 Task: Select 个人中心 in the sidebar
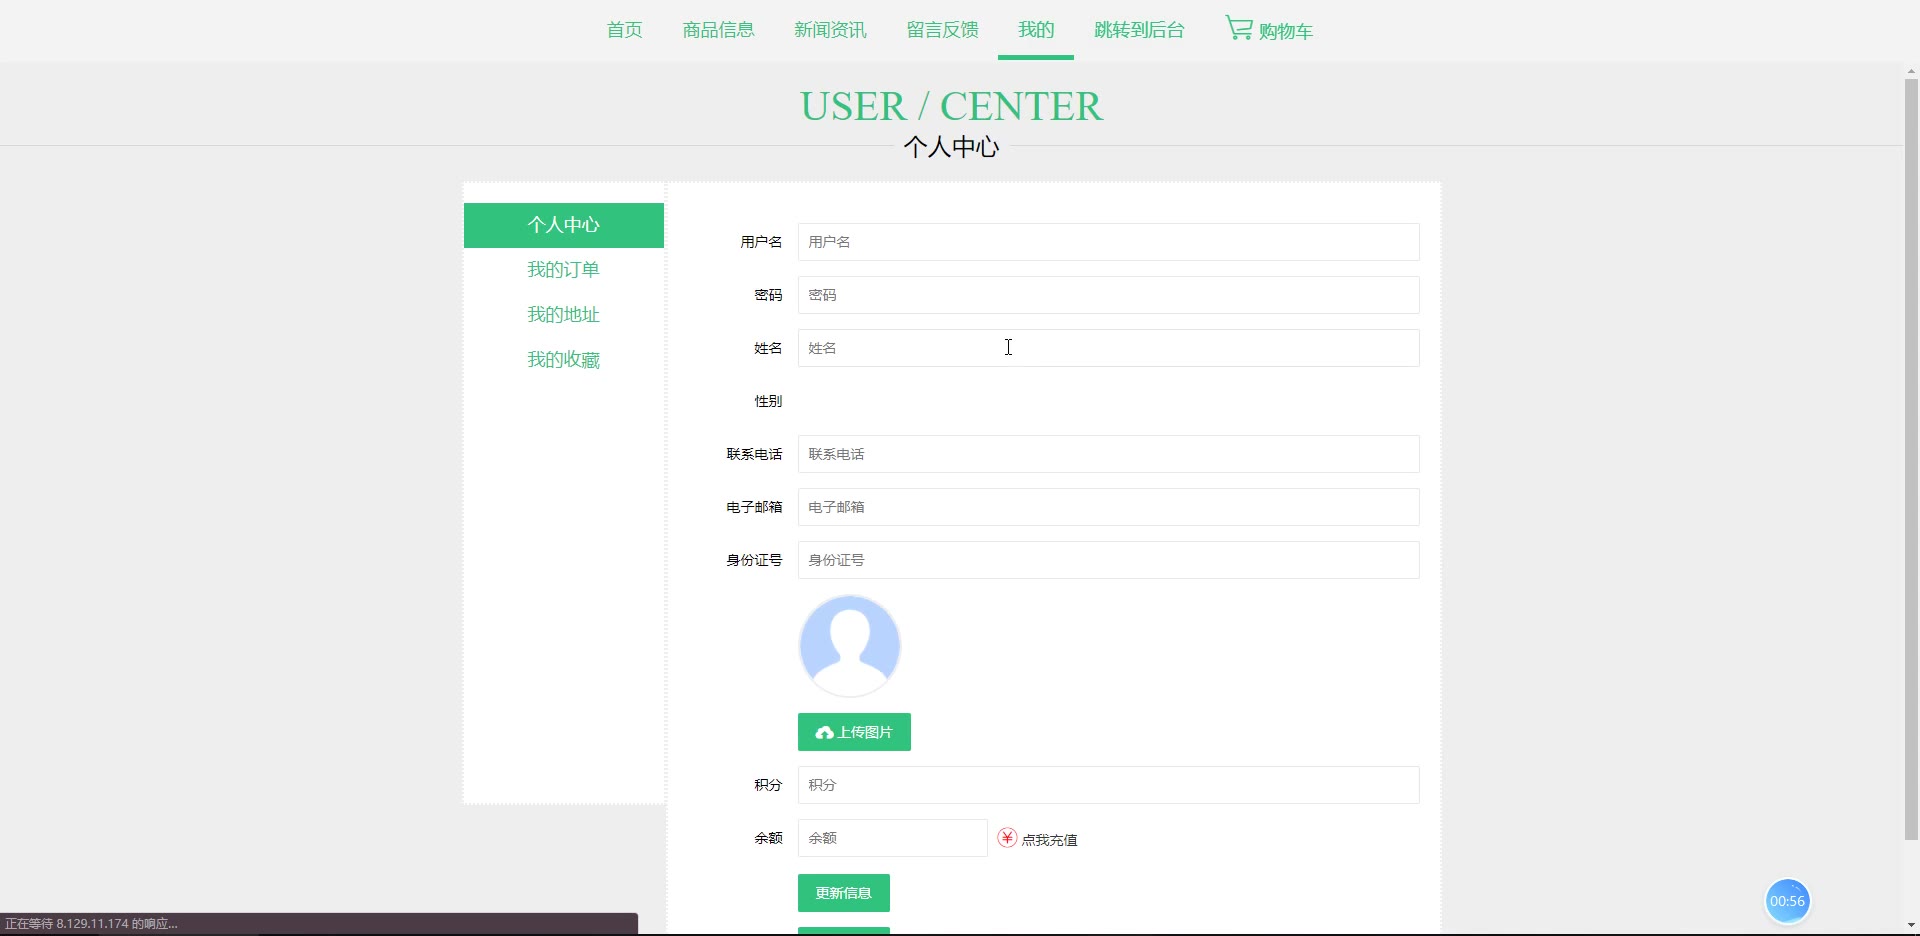point(564,225)
